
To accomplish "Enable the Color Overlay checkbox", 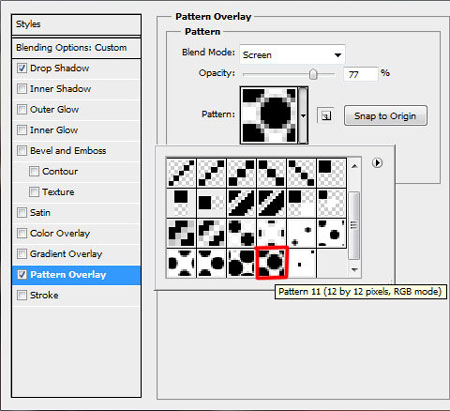I will (22, 233).
